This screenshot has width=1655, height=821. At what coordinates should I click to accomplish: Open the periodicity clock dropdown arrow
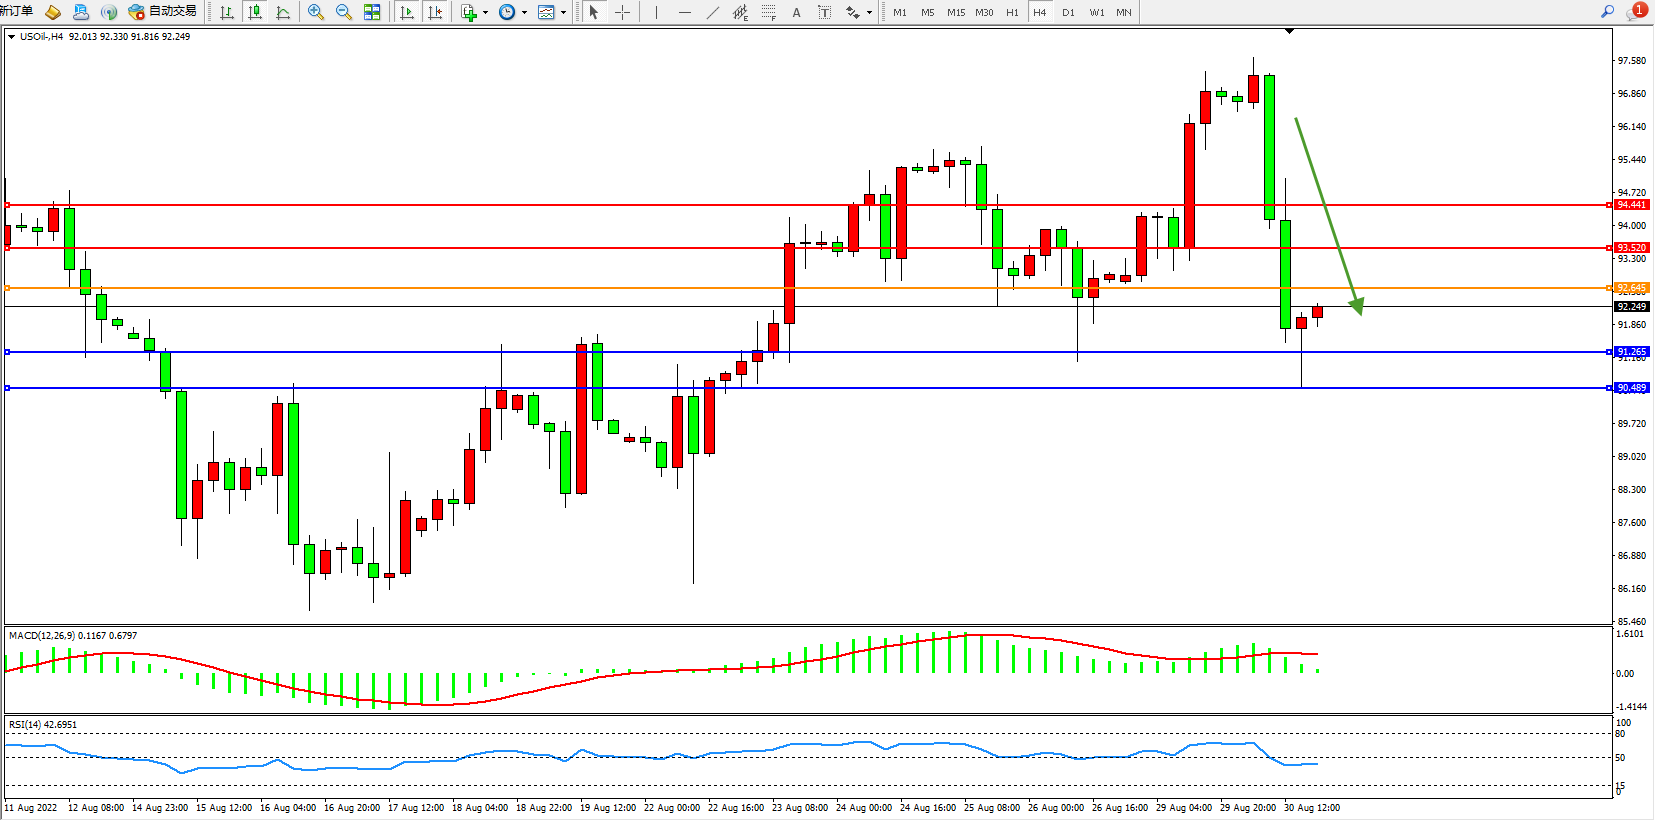[524, 13]
